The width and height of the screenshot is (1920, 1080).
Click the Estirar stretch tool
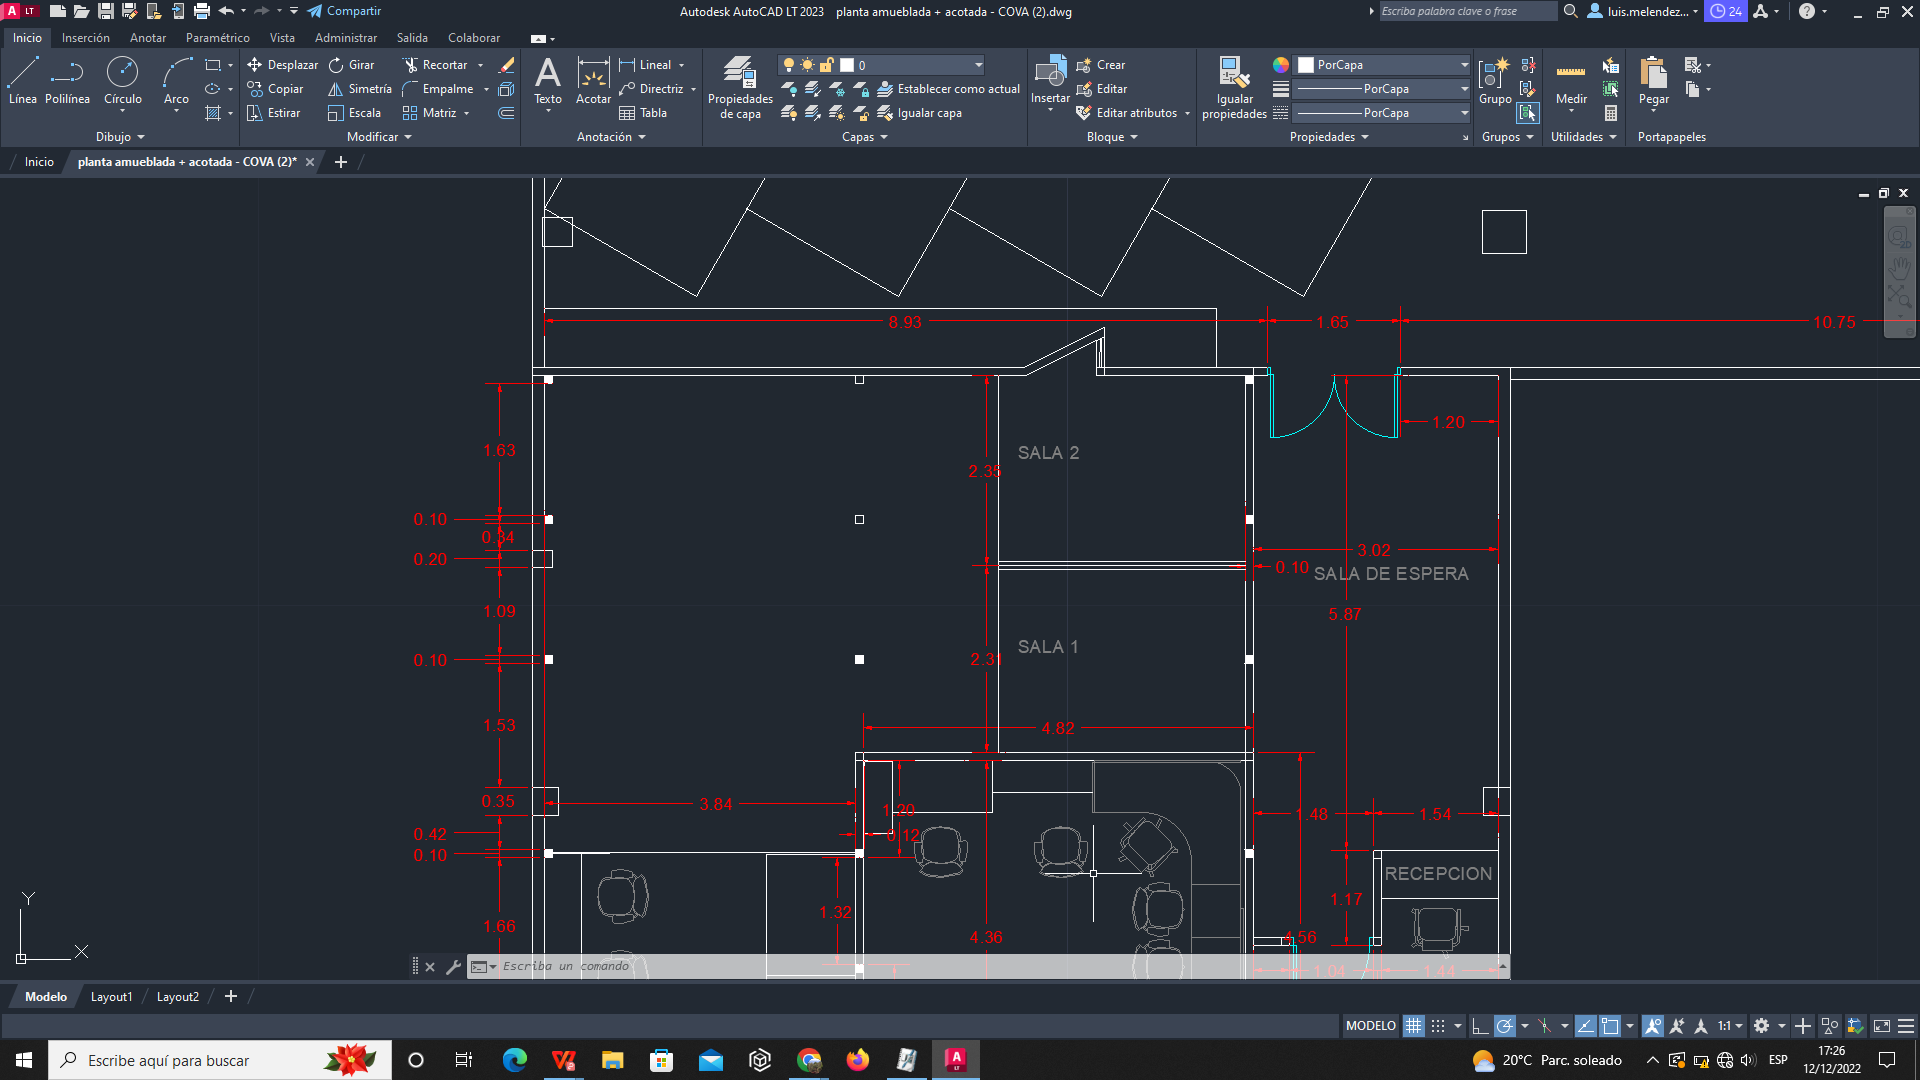[273, 113]
